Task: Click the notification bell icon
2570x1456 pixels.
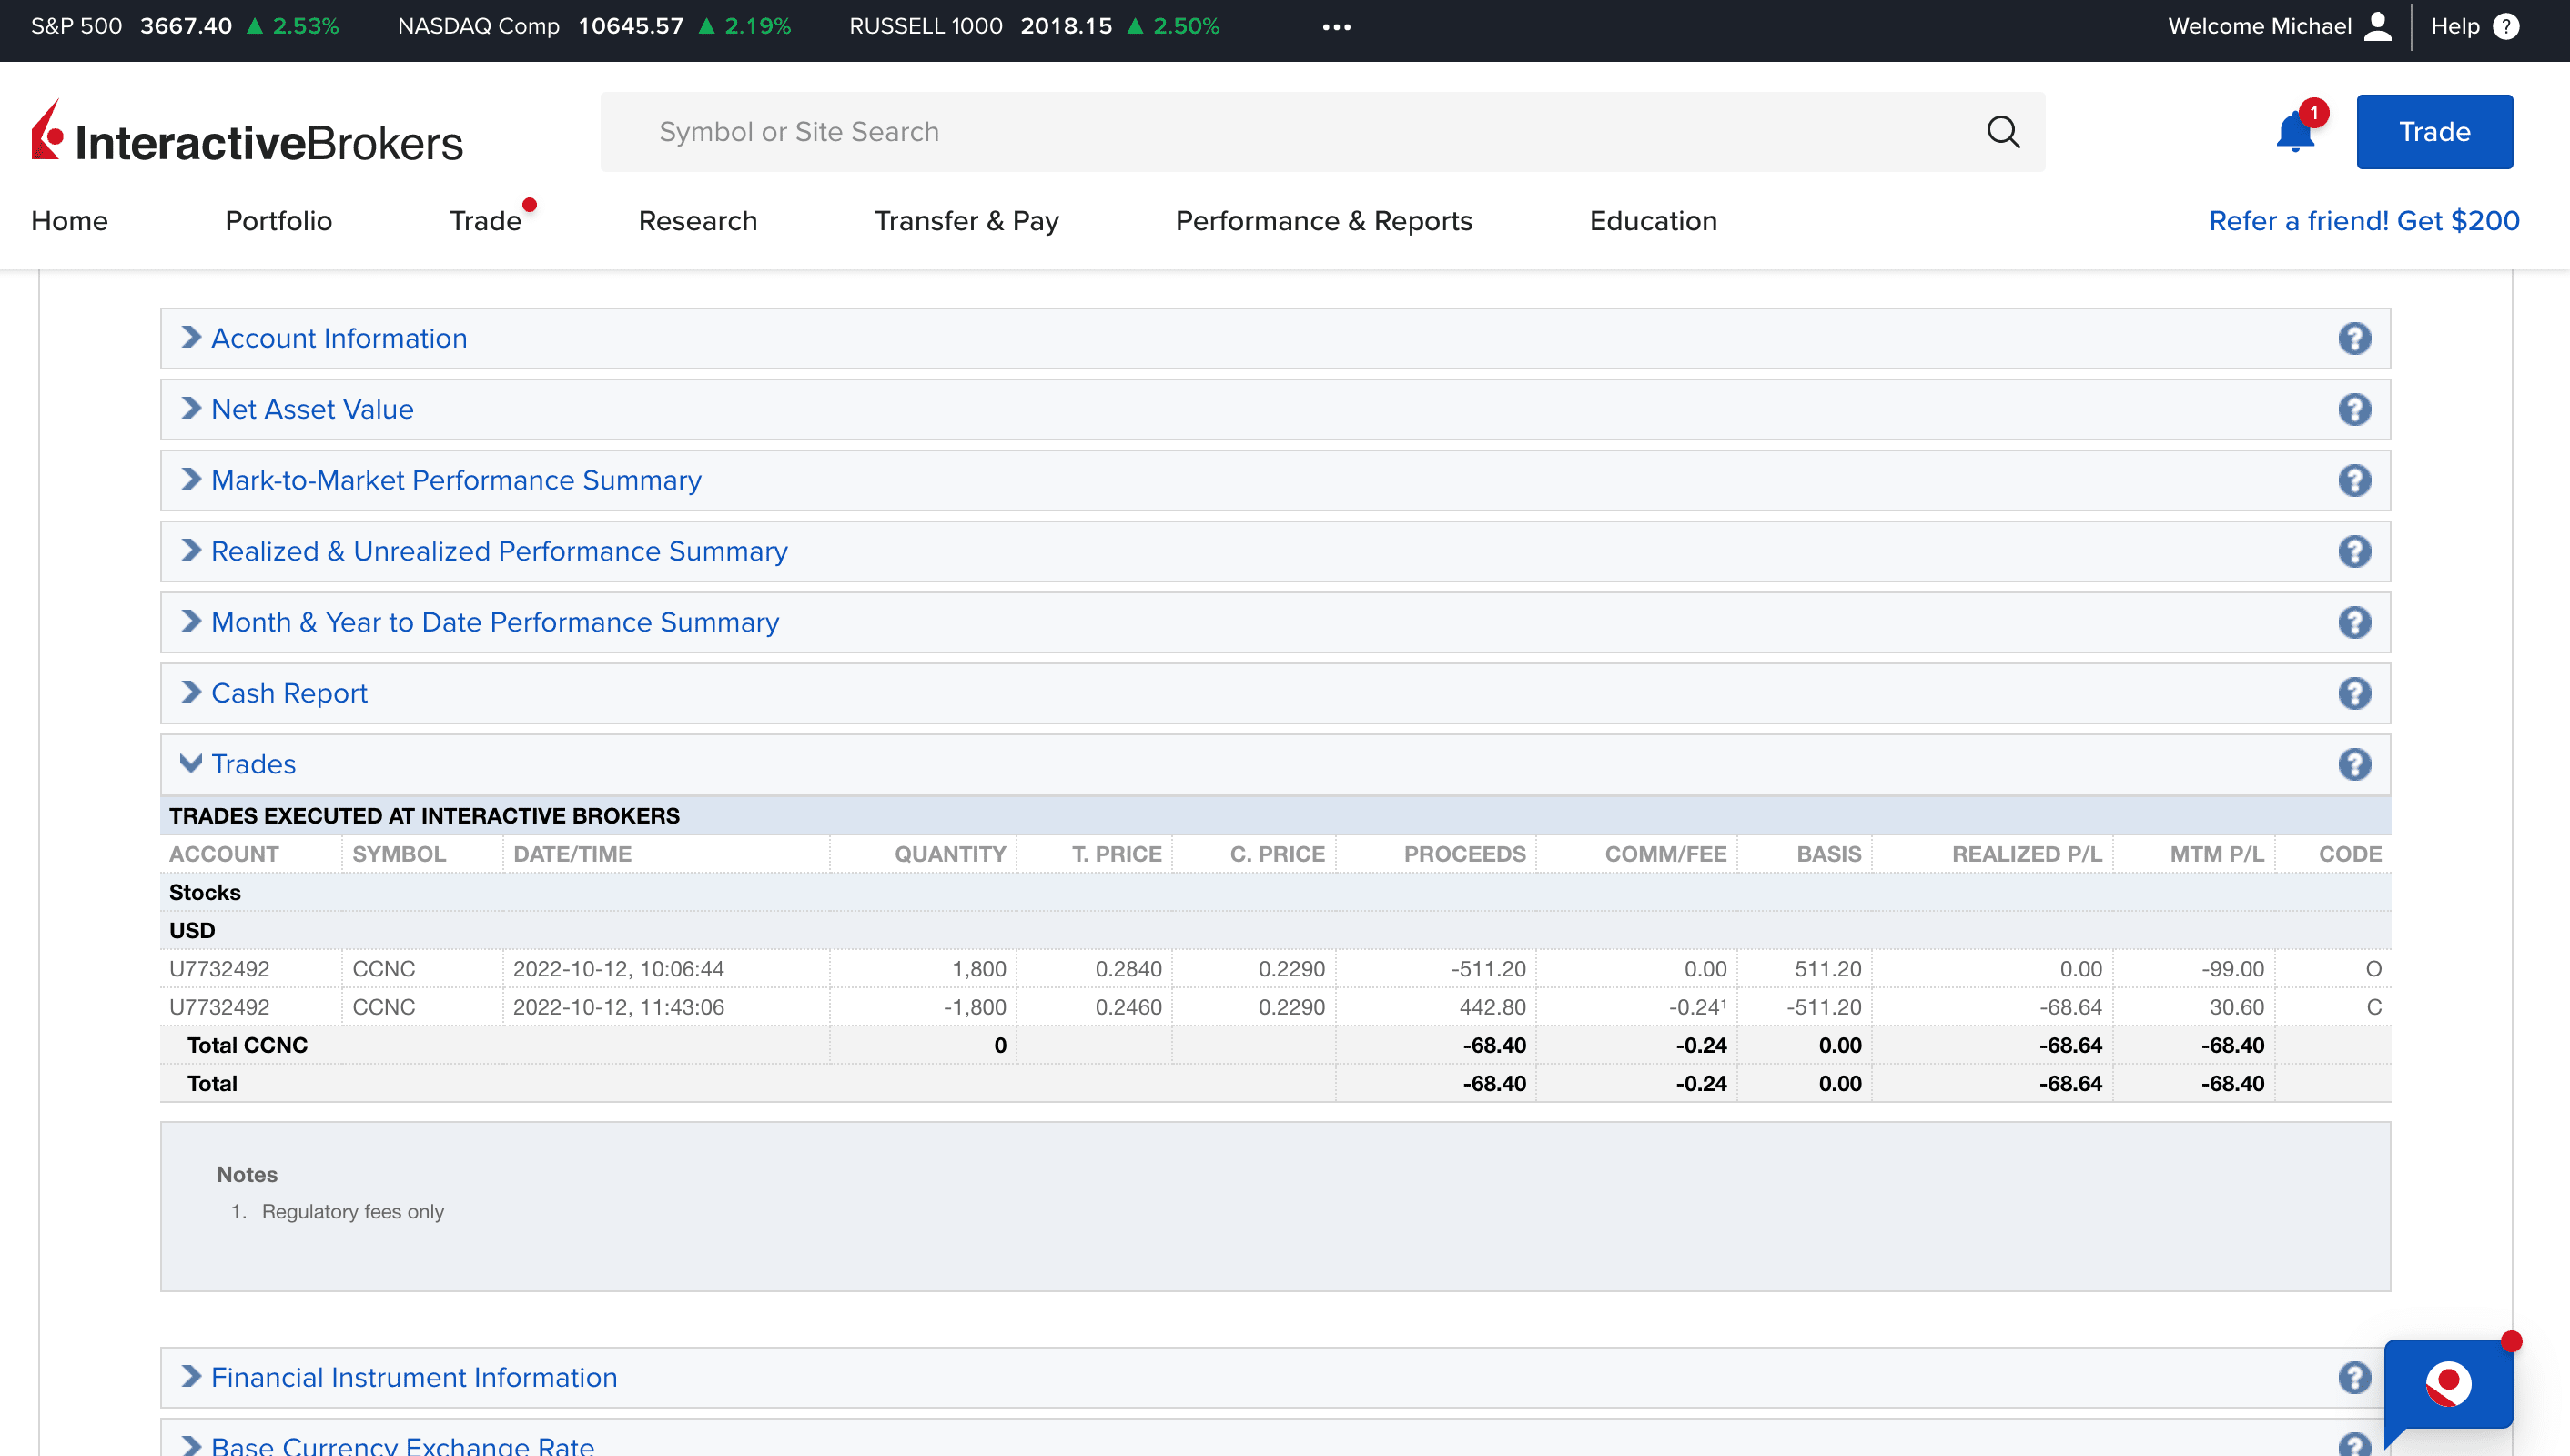Action: pos(2294,133)
